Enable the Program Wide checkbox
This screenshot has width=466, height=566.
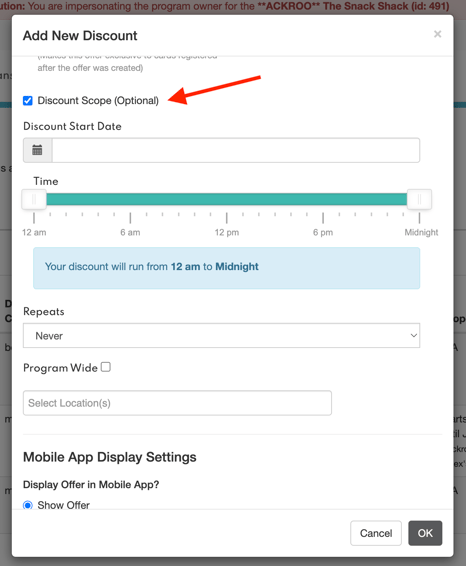click(x=106, y=367)
